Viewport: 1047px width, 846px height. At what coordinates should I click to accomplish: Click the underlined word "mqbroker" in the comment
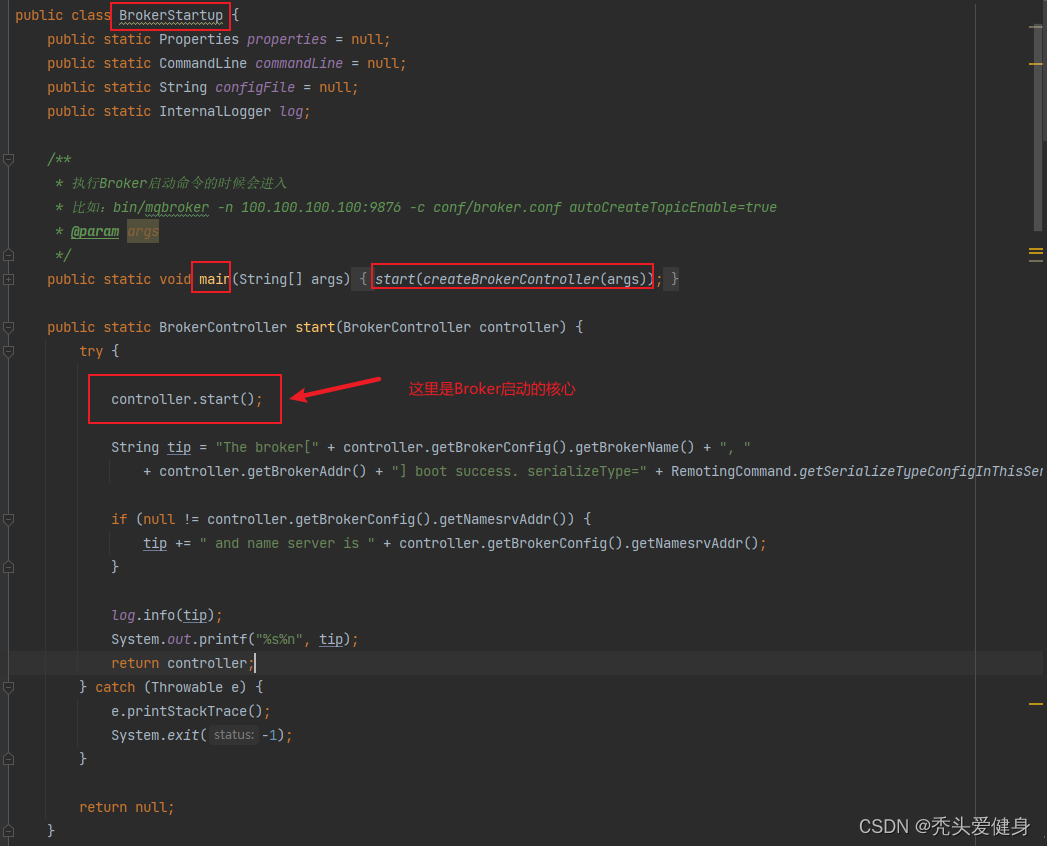(177, 208)
